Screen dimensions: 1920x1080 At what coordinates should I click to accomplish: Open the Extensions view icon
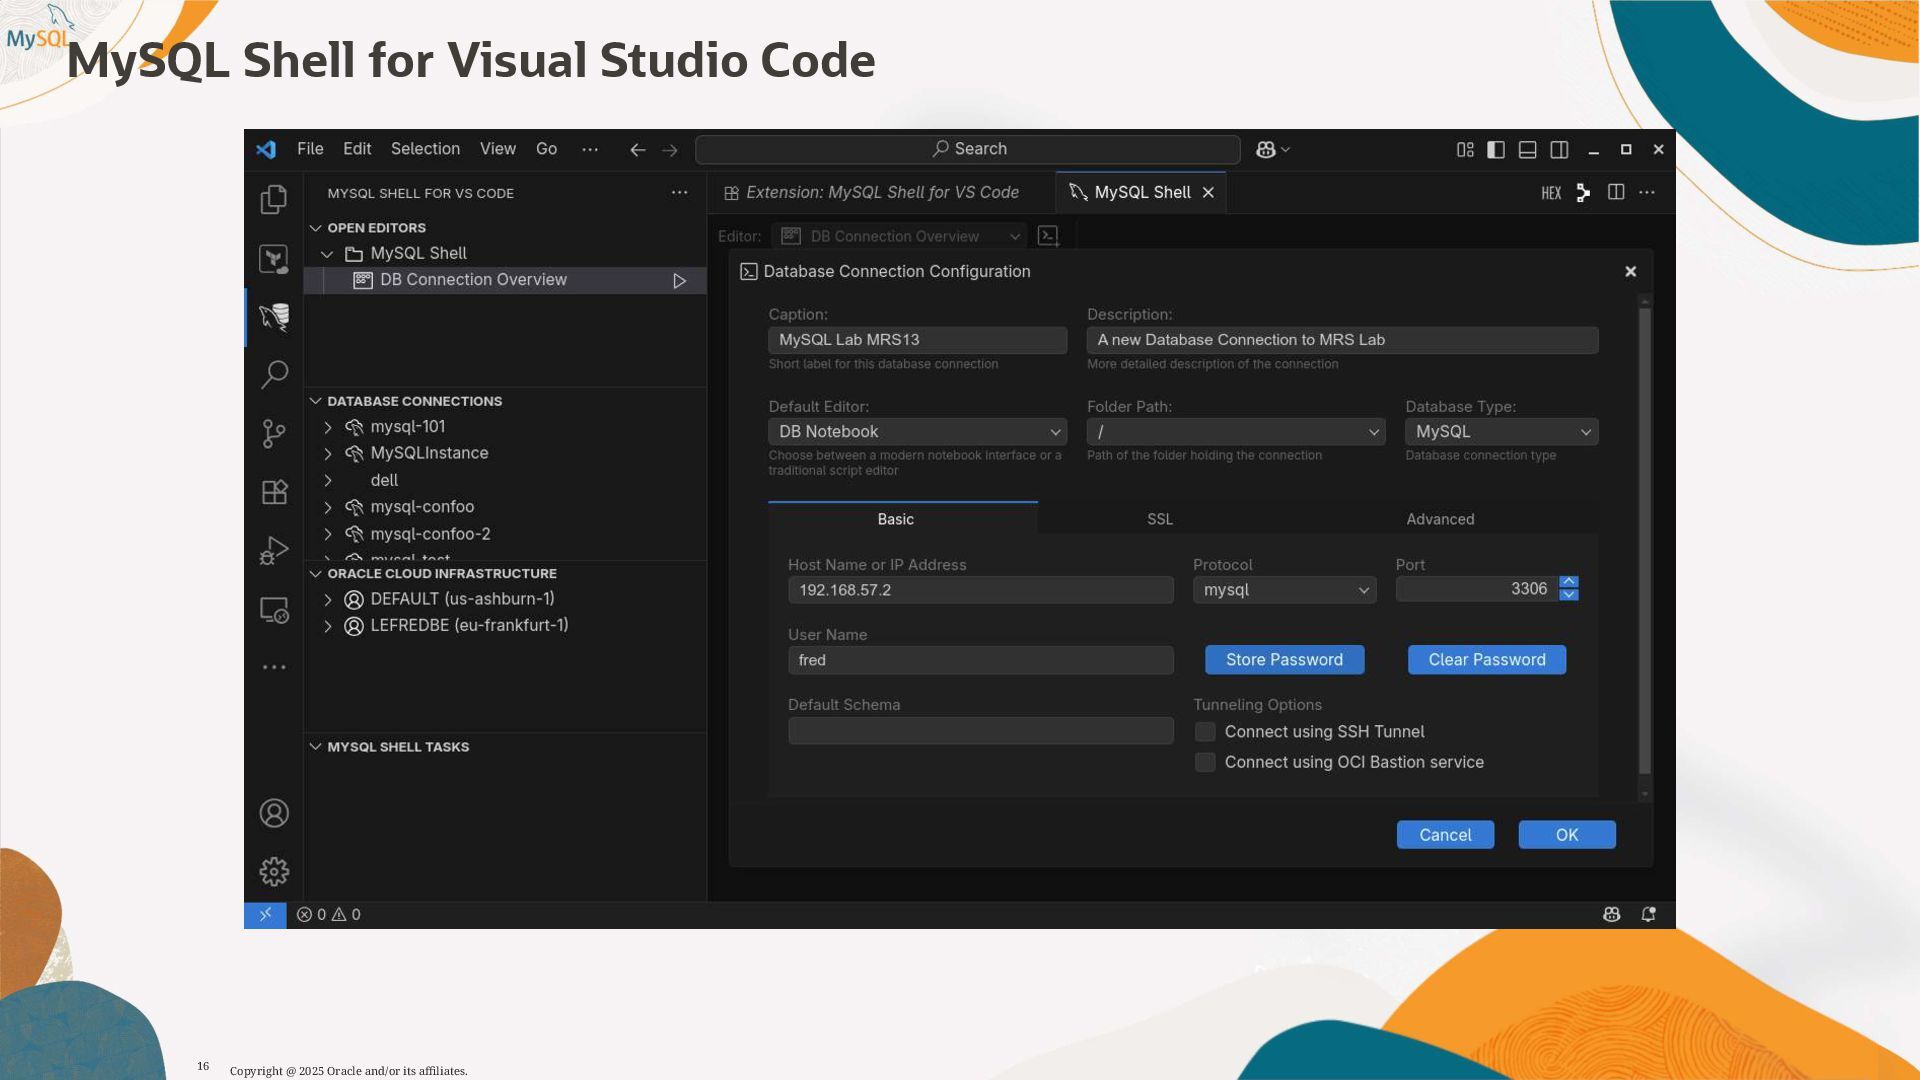274,492
